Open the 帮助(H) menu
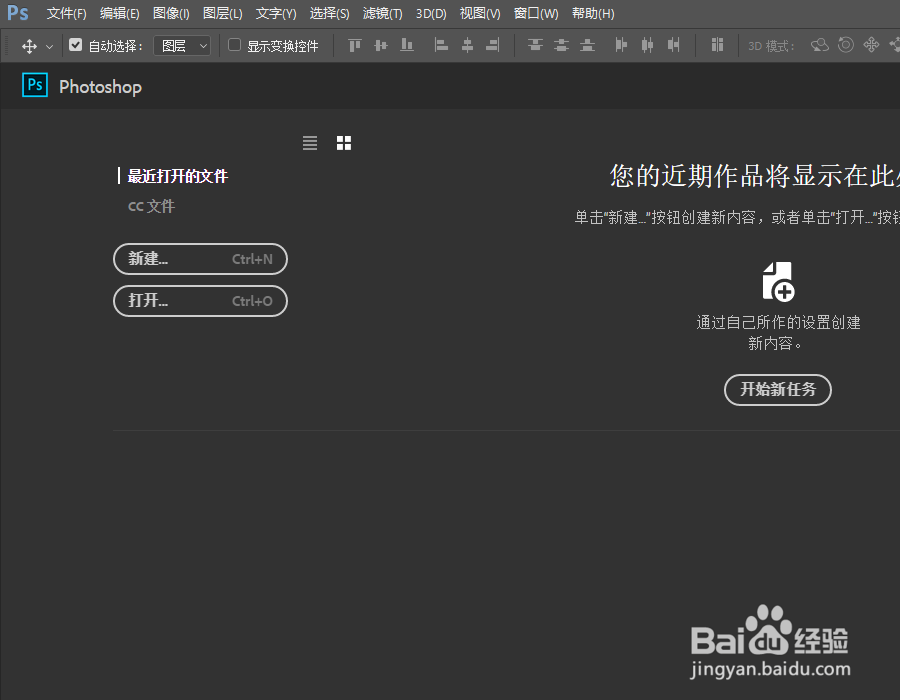 (x=593, y=13)
